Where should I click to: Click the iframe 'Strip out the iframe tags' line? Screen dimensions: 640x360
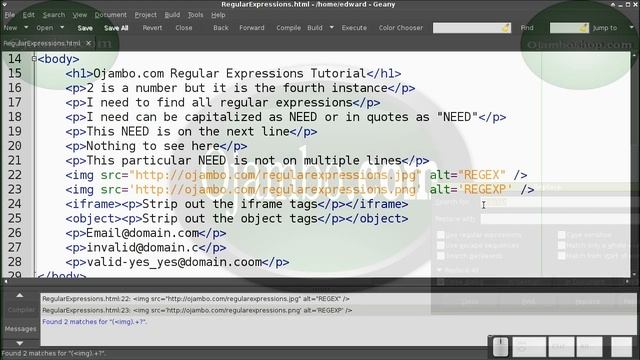pos(237,204)
